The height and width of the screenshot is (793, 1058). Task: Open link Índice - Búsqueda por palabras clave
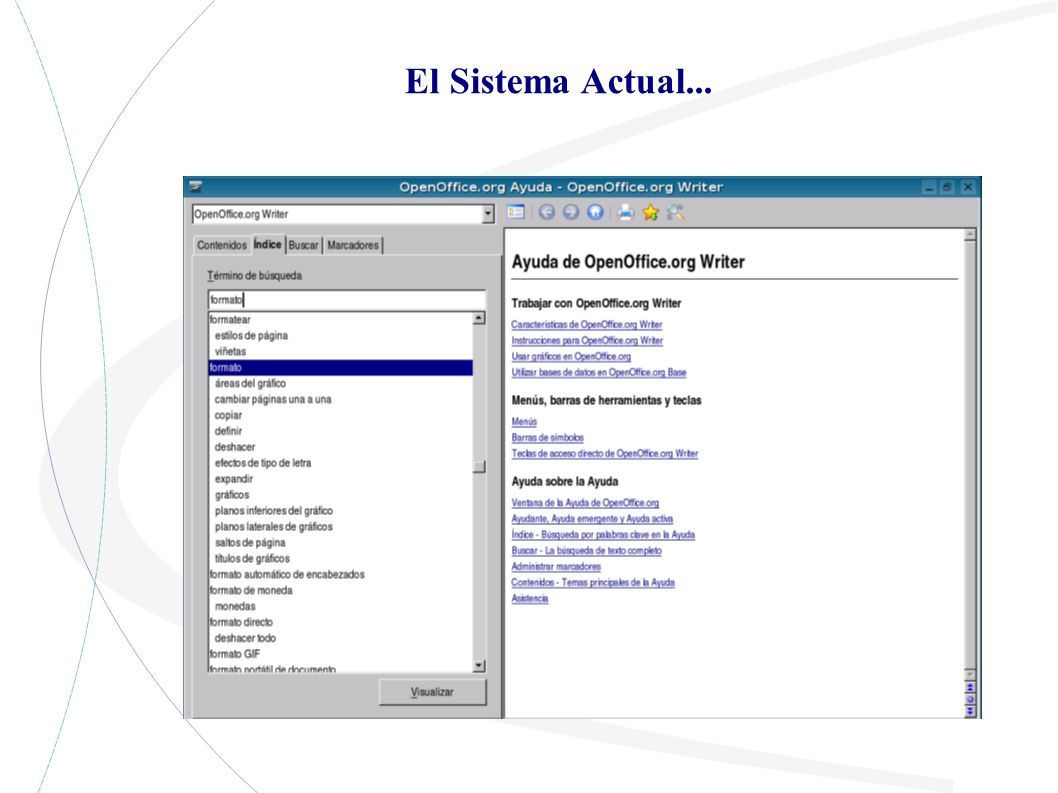603,535
